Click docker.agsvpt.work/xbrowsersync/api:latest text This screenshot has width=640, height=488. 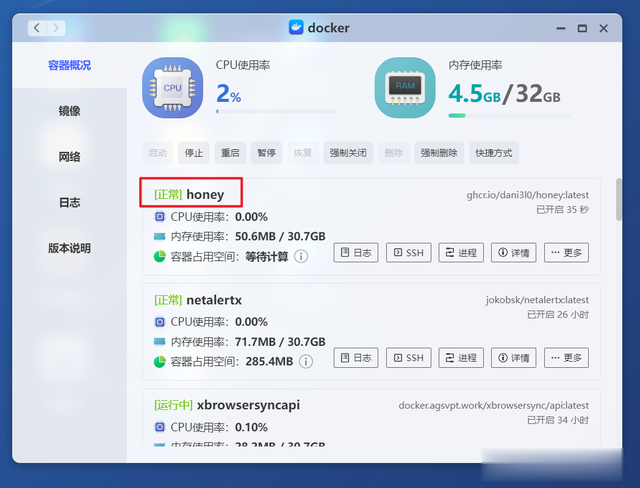pos(493,406)
